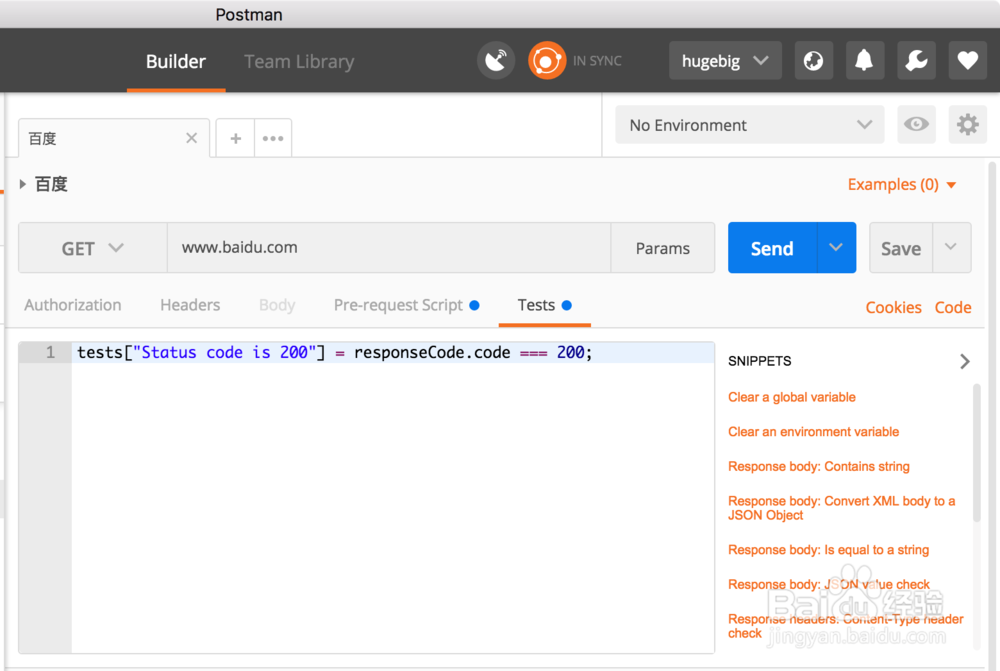
Task: Switch to the Team Library tab
Action: tap(299, 62)
